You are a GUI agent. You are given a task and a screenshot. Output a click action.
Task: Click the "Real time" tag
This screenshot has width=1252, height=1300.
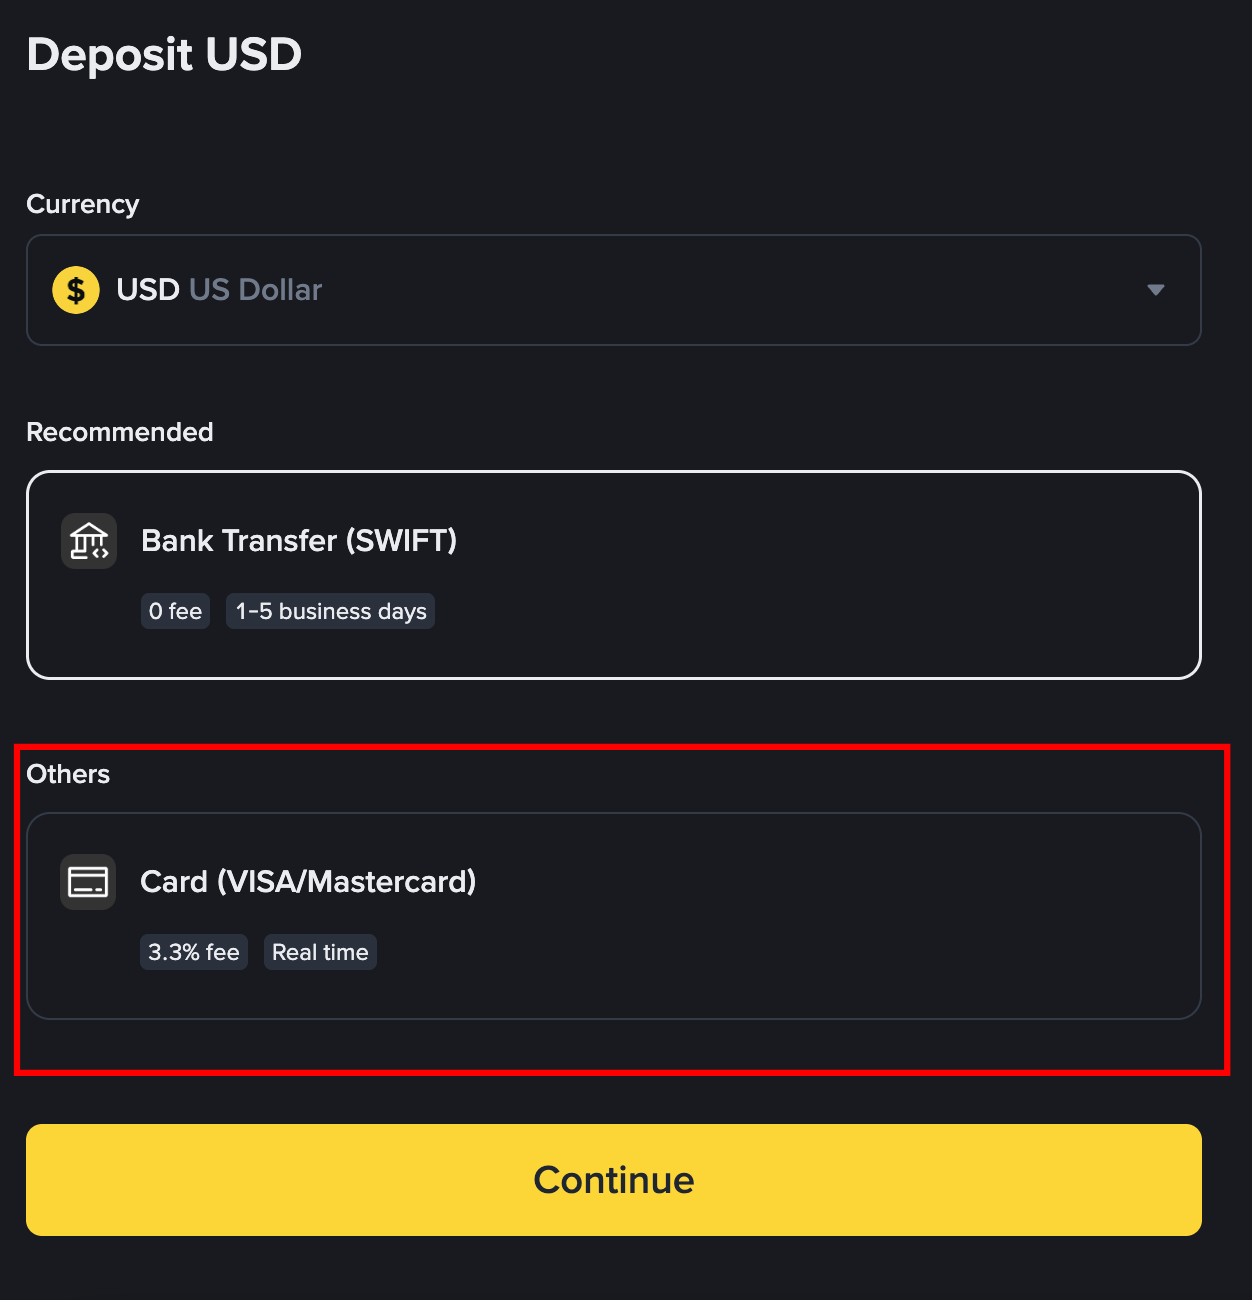320,952
